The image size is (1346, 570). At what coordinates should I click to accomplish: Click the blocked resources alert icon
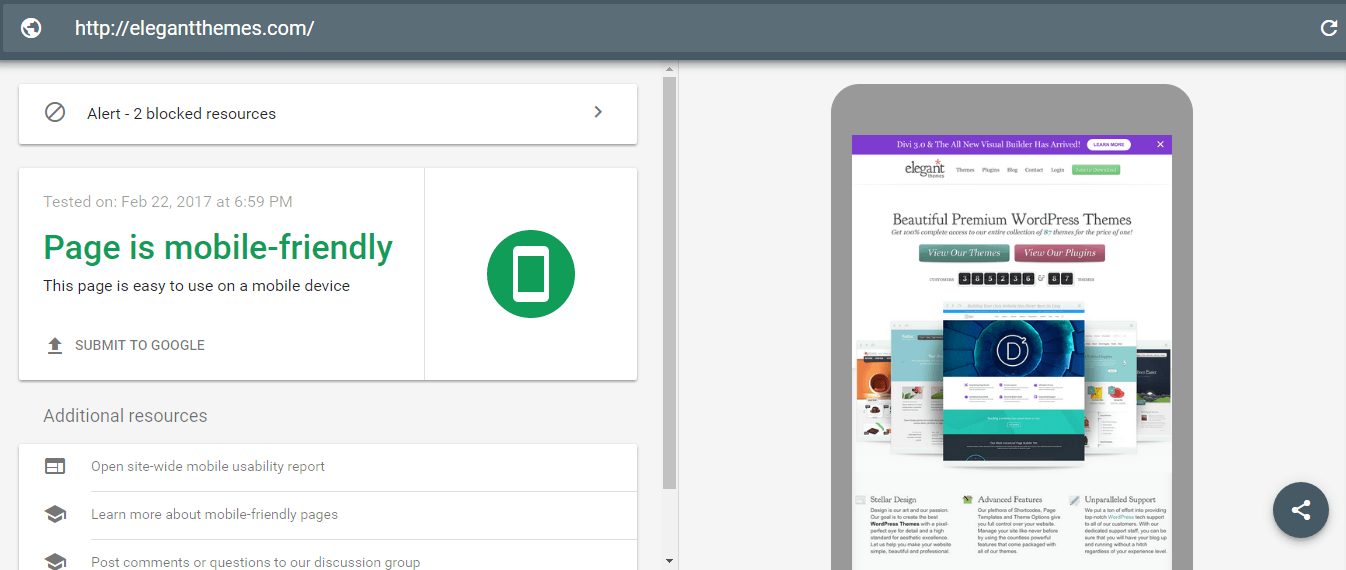click(55, 113)
